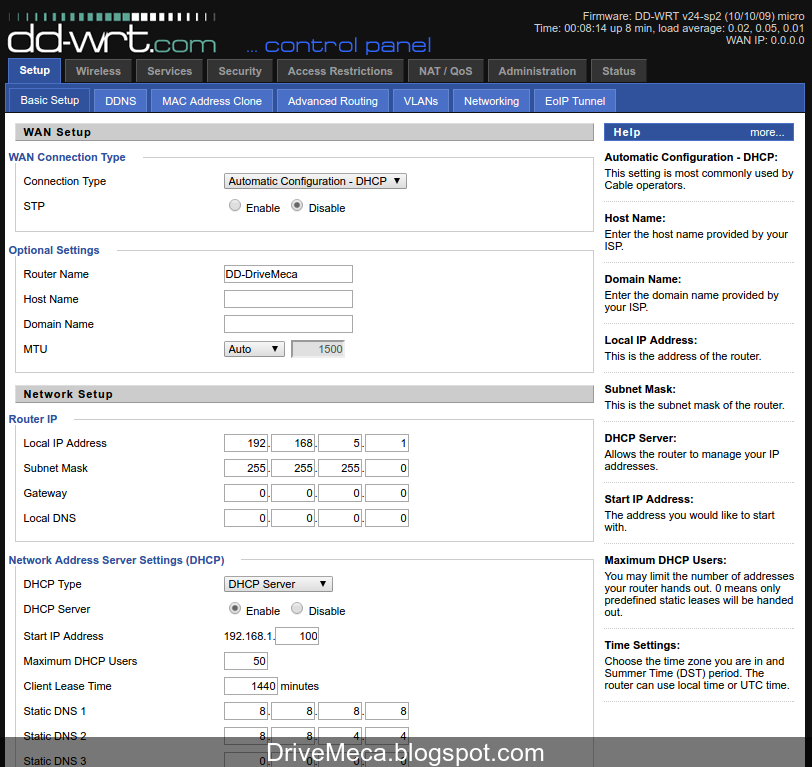The height and width of the screenshot is (767, 812).
Task: Go to the Security tab
Action: click(240, 71)
